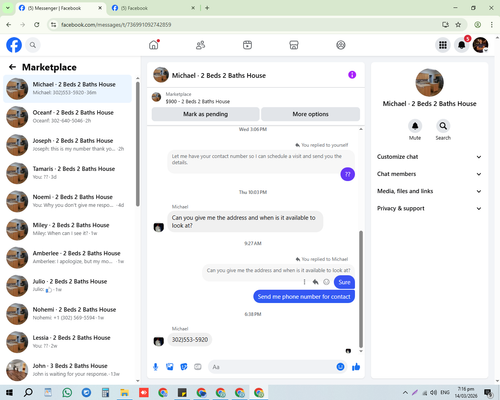Reply to the Sure message arrow icon
Screen dimensions: 500x400
click(x=315, y=282)
